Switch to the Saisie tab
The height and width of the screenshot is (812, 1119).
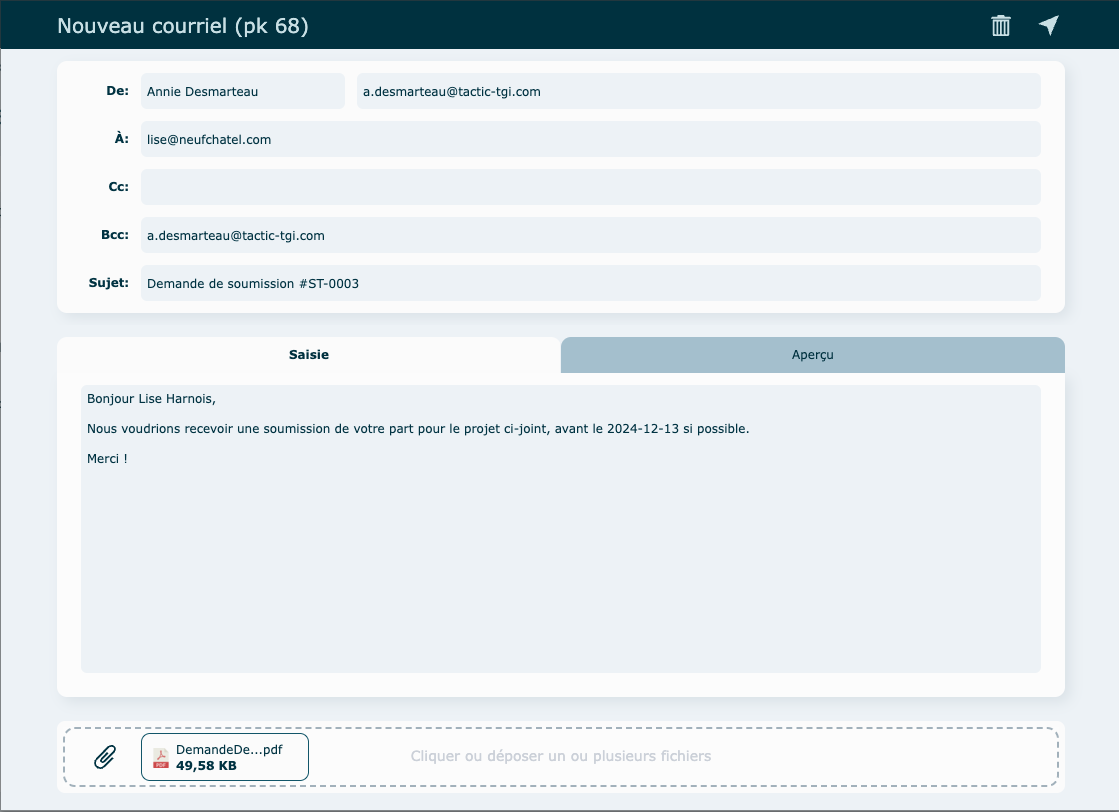pos(308,355)
